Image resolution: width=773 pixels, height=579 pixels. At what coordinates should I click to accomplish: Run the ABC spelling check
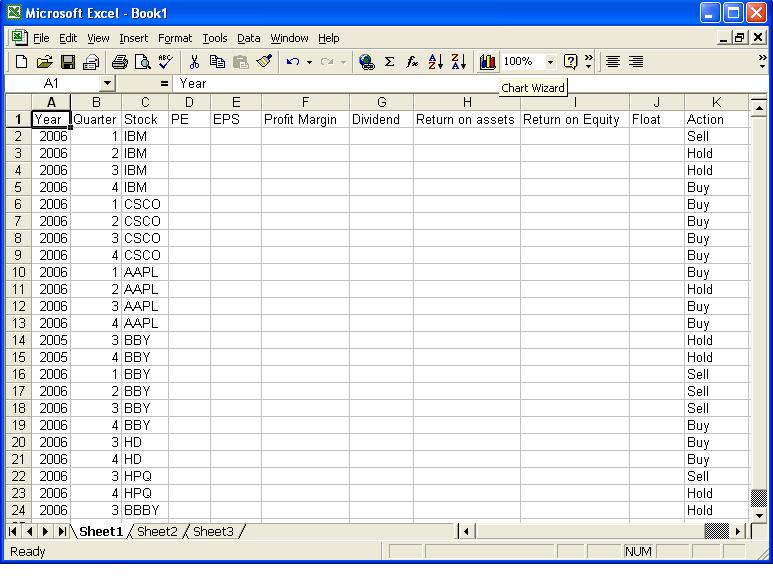[x=165, y=62]
